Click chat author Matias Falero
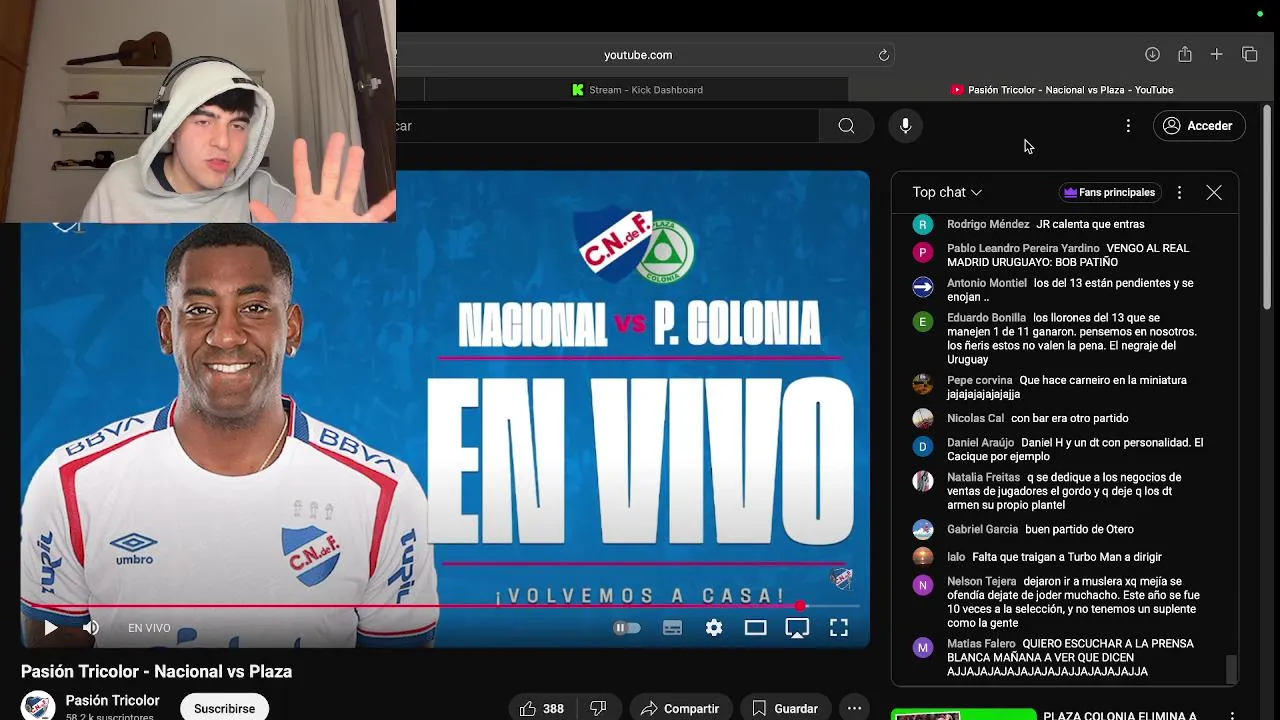The height and width of the screenshot is (720, 1280). tap(981, 644)
